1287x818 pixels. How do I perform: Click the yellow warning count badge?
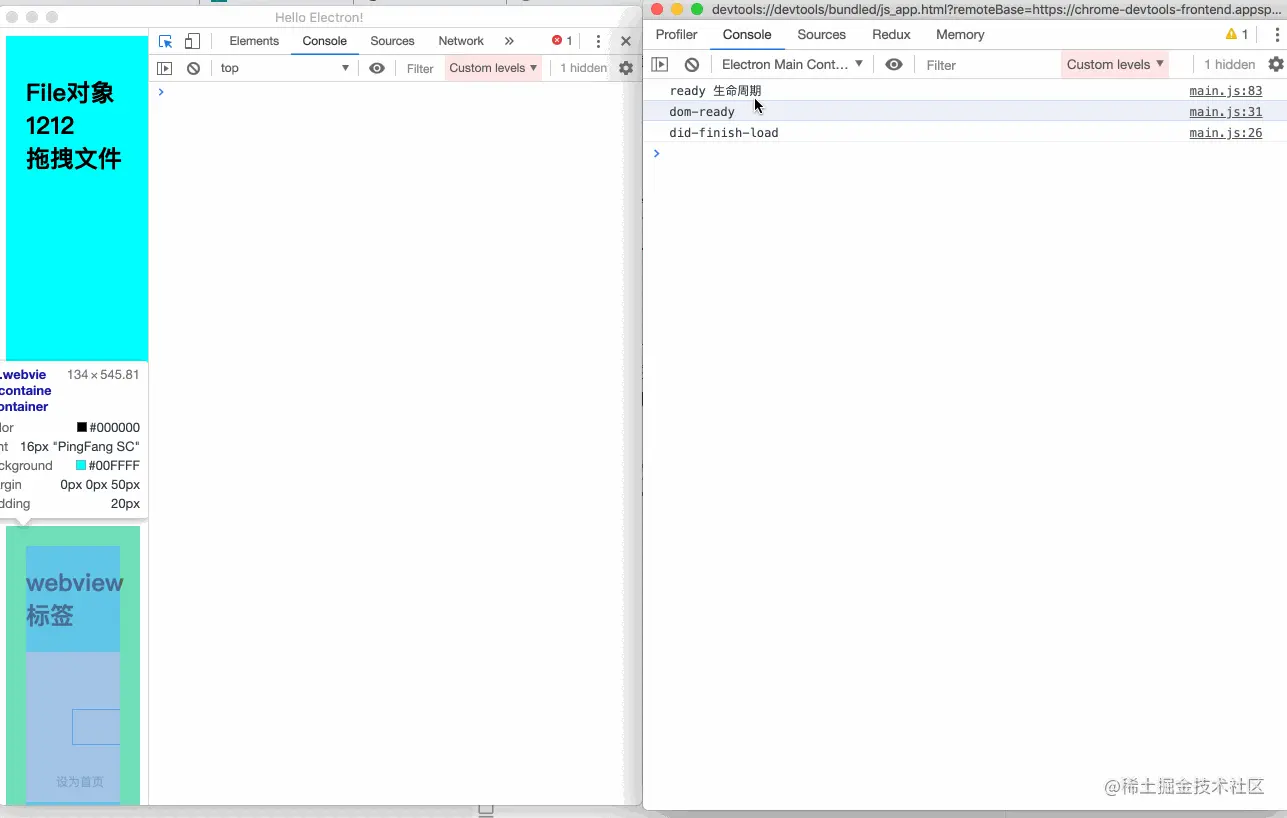coord(1237,34)
